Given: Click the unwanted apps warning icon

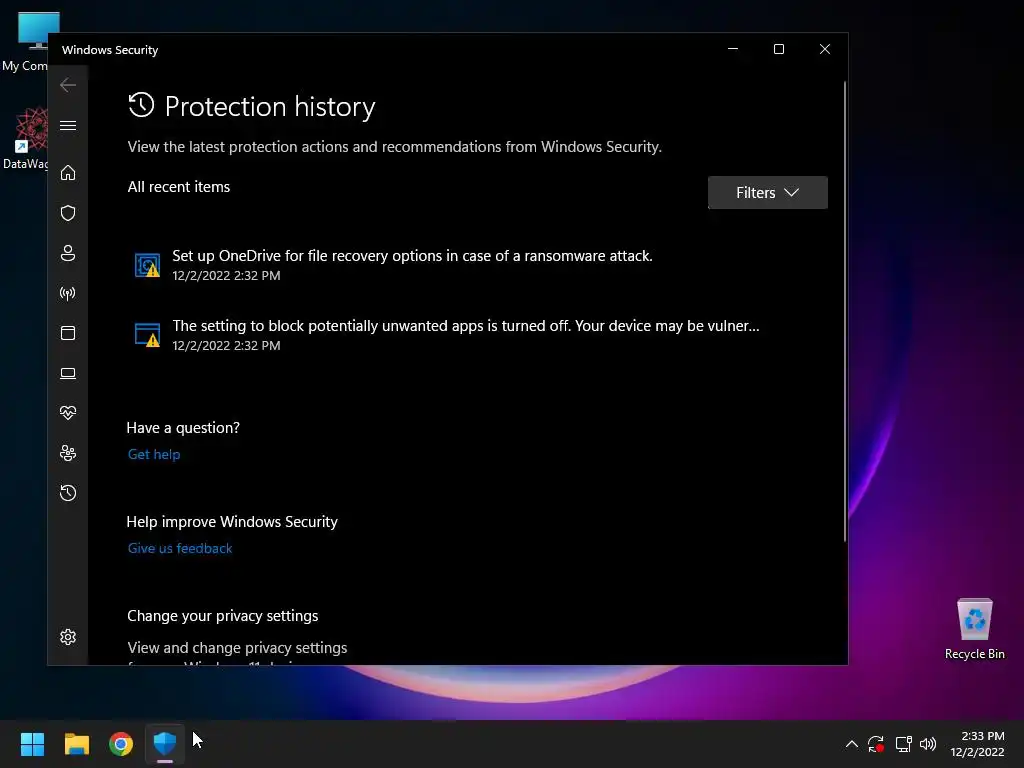Looking at the screenshot, I should 148,335.
